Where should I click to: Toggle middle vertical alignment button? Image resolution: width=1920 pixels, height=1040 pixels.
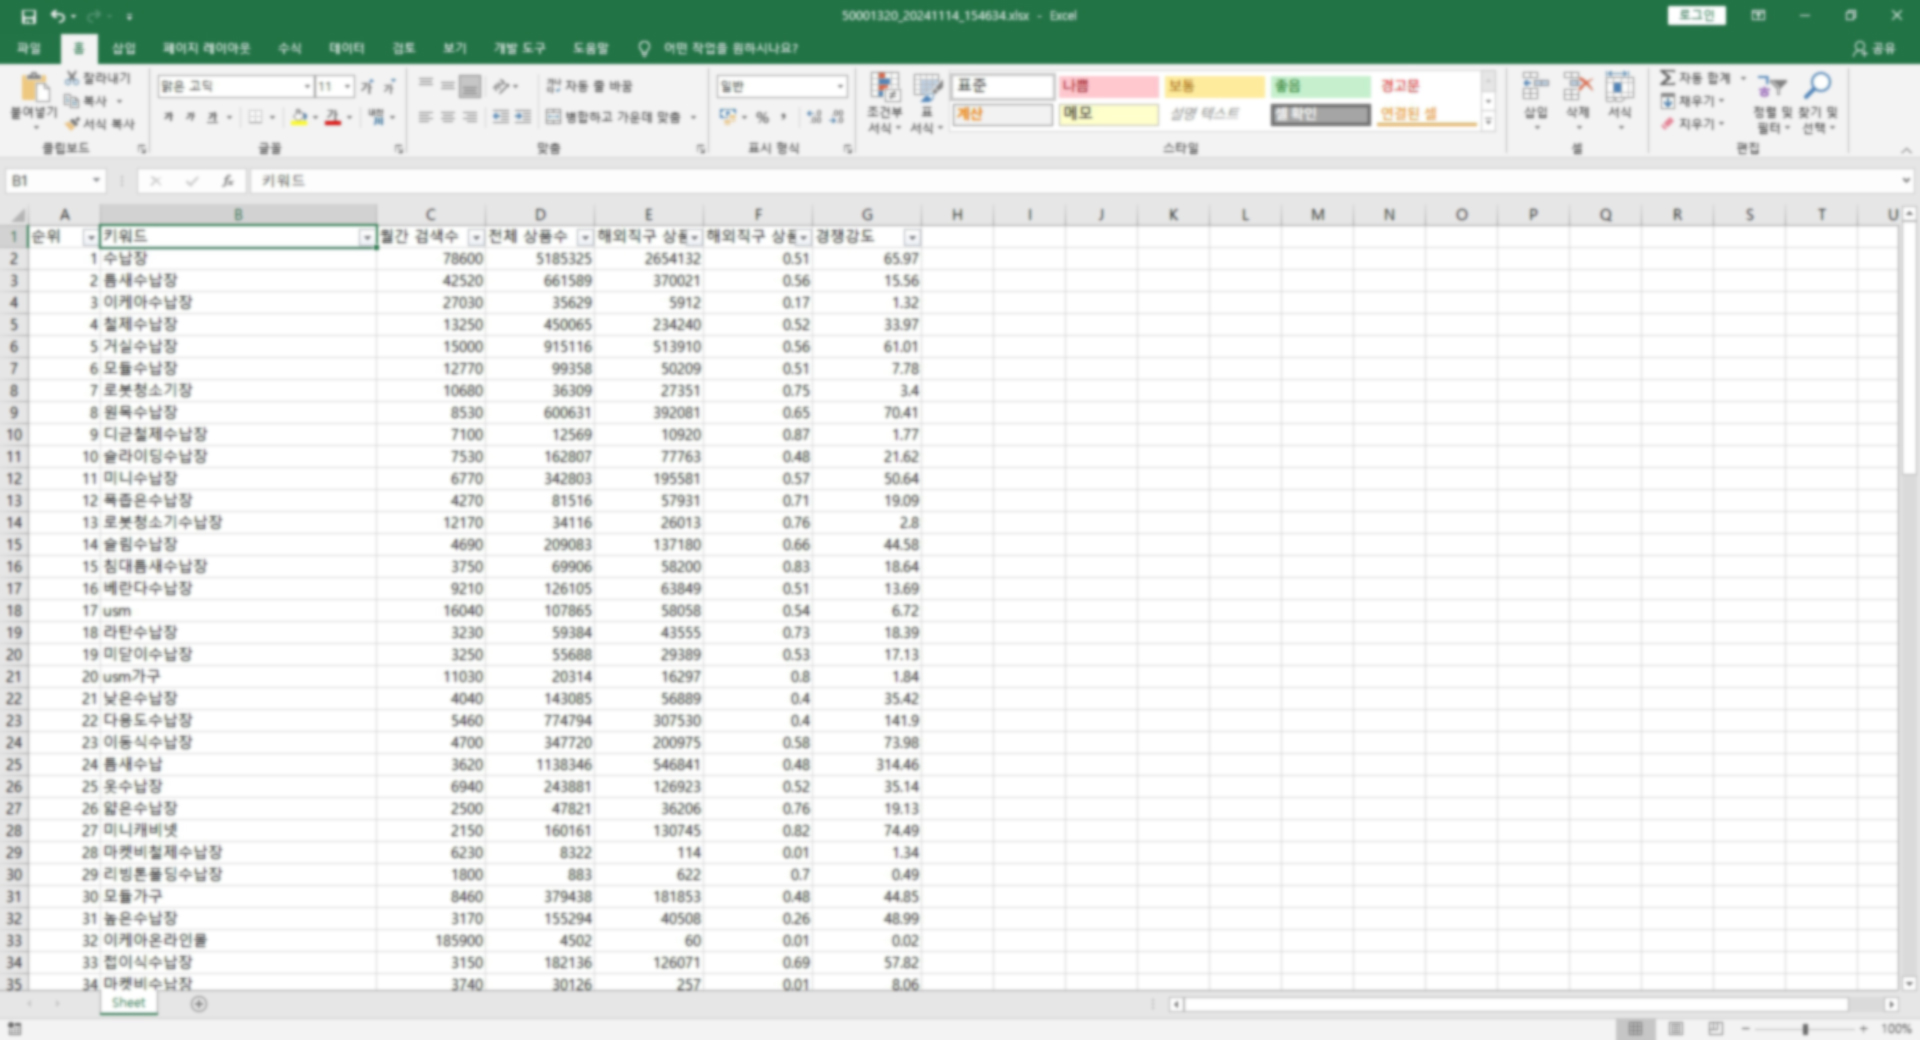pos(447,86)
